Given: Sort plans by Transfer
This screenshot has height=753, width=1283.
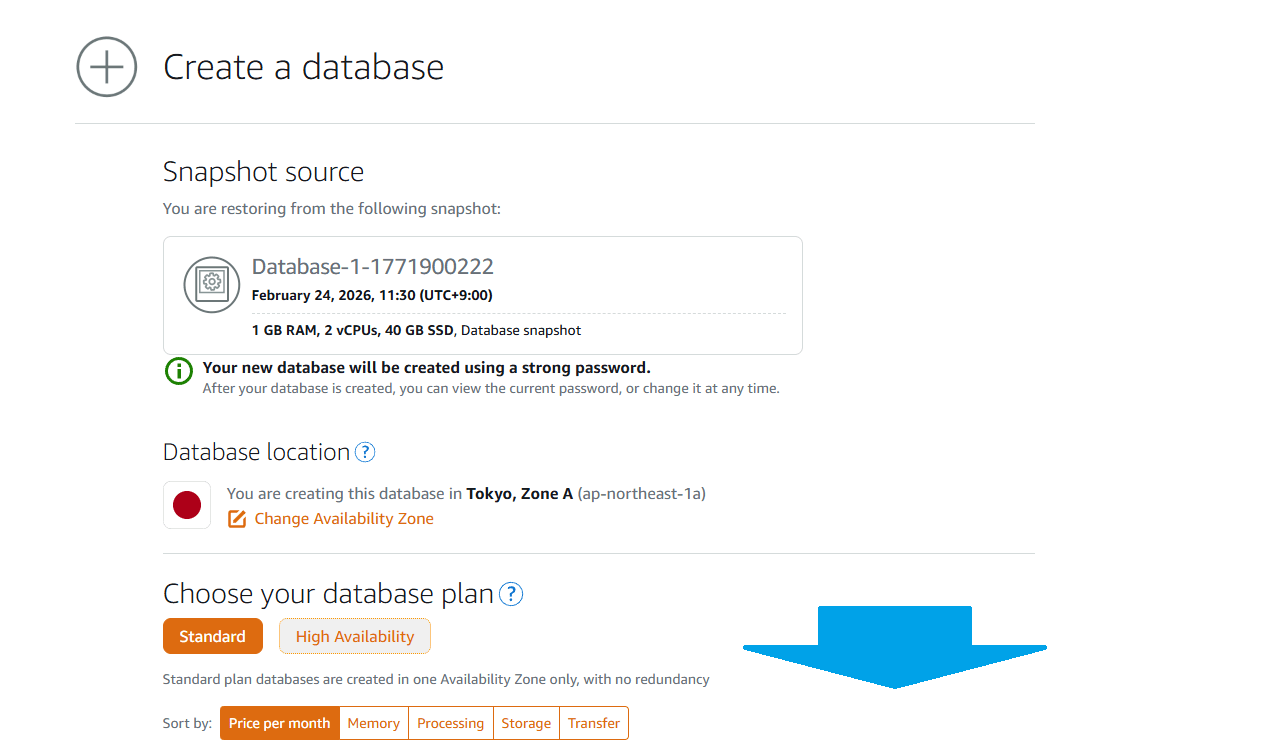Looking at the screenshot, I should point(594,723).
